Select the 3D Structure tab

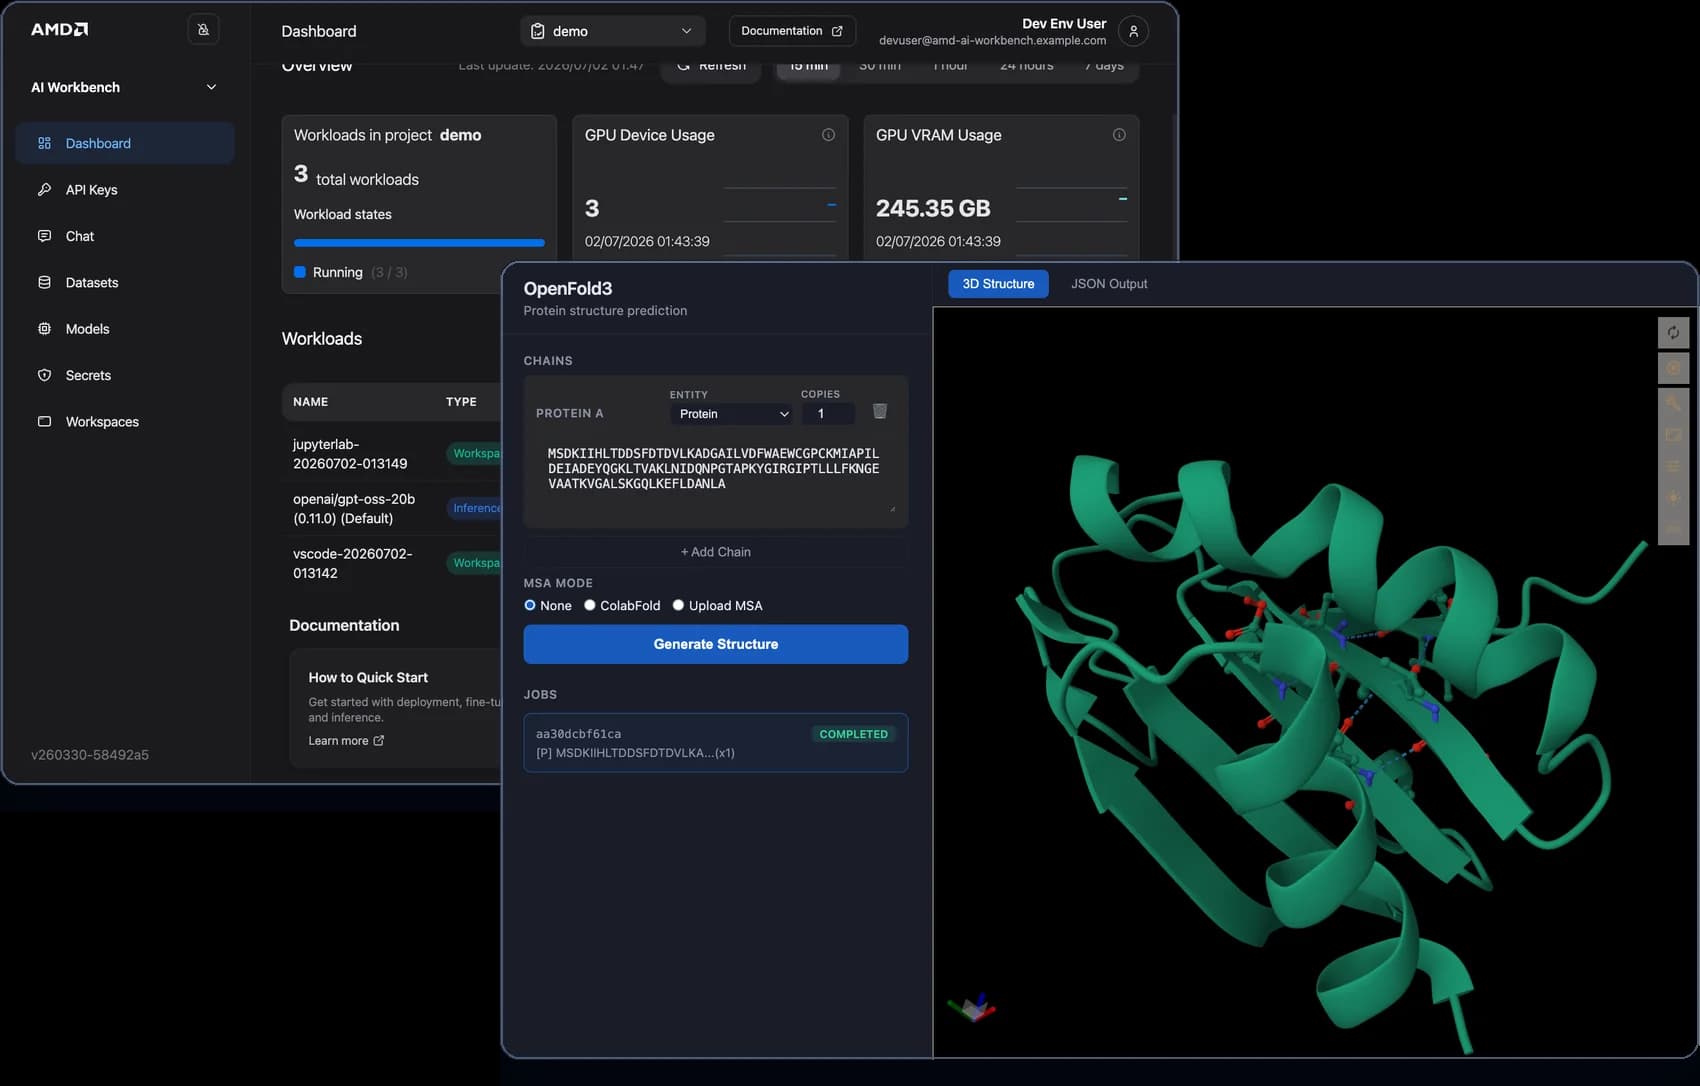998,284
